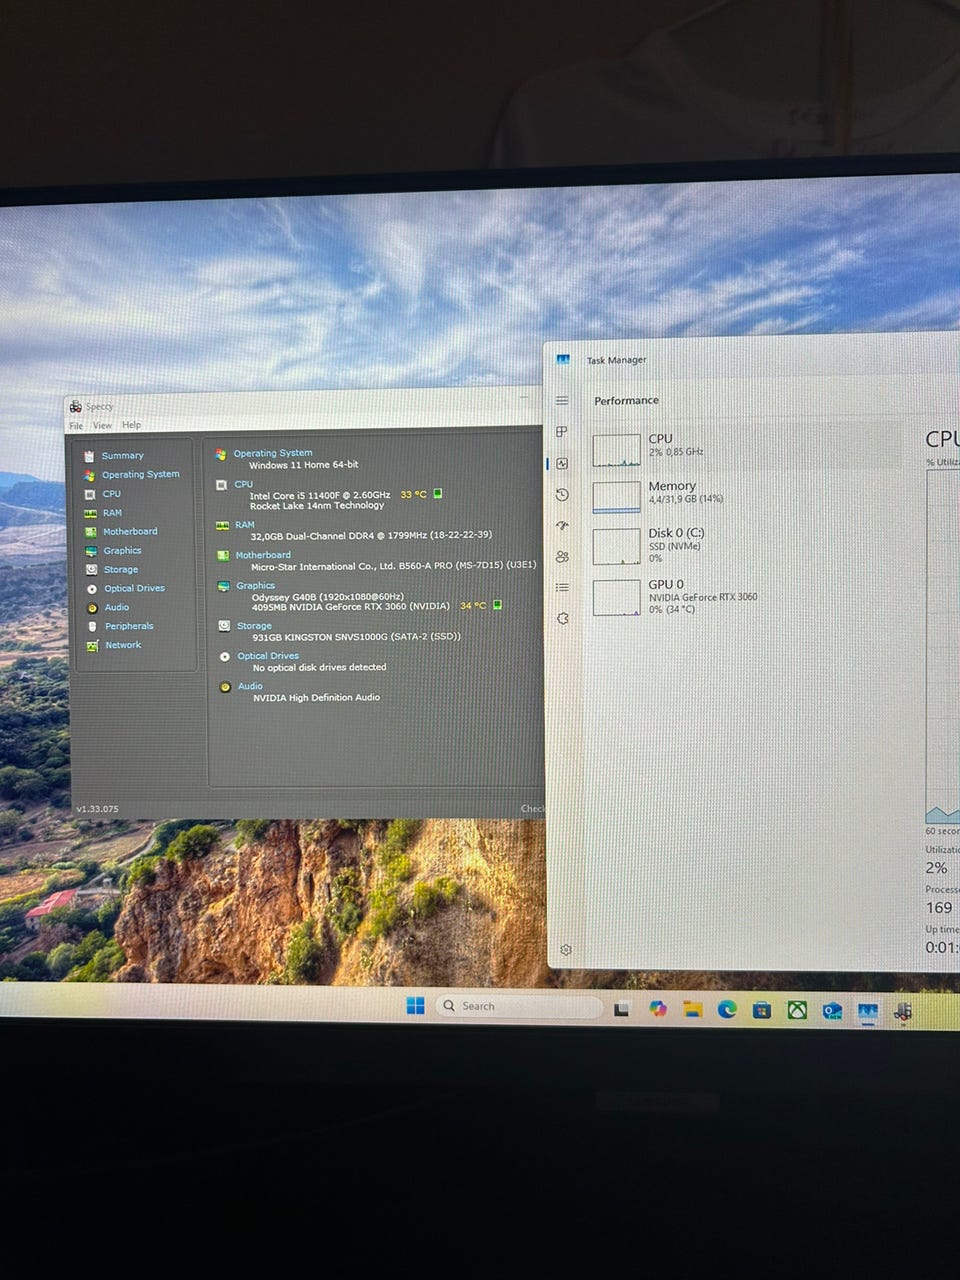
Task: Click the 'NVIDIA High Definition Audio' text
Action: tap(316, 698)
